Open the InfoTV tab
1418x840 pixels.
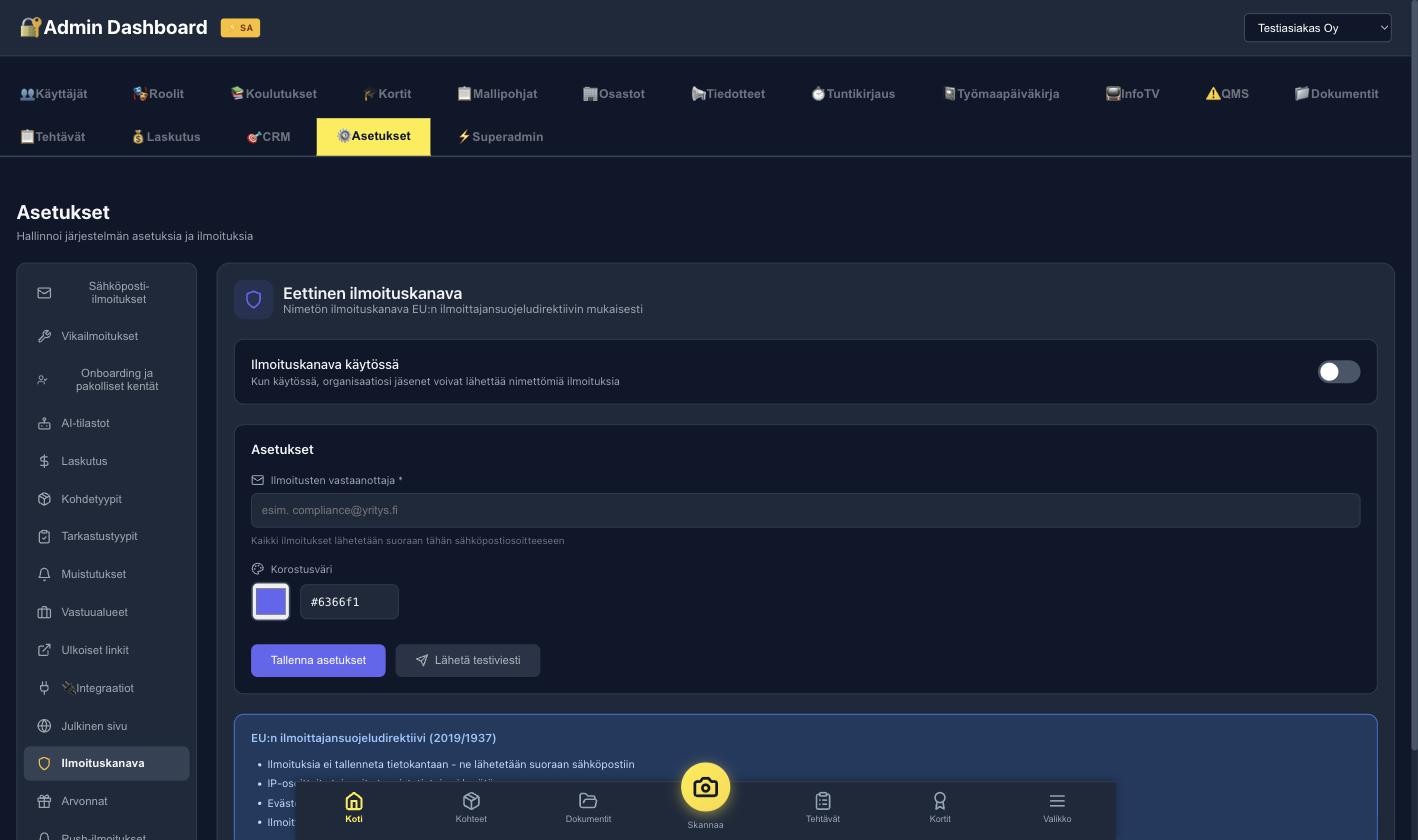point(1132,94)
